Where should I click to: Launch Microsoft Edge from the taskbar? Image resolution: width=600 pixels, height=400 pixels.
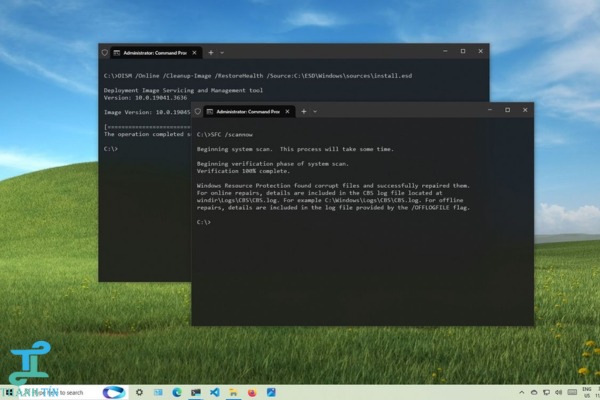tap(177, 392)
